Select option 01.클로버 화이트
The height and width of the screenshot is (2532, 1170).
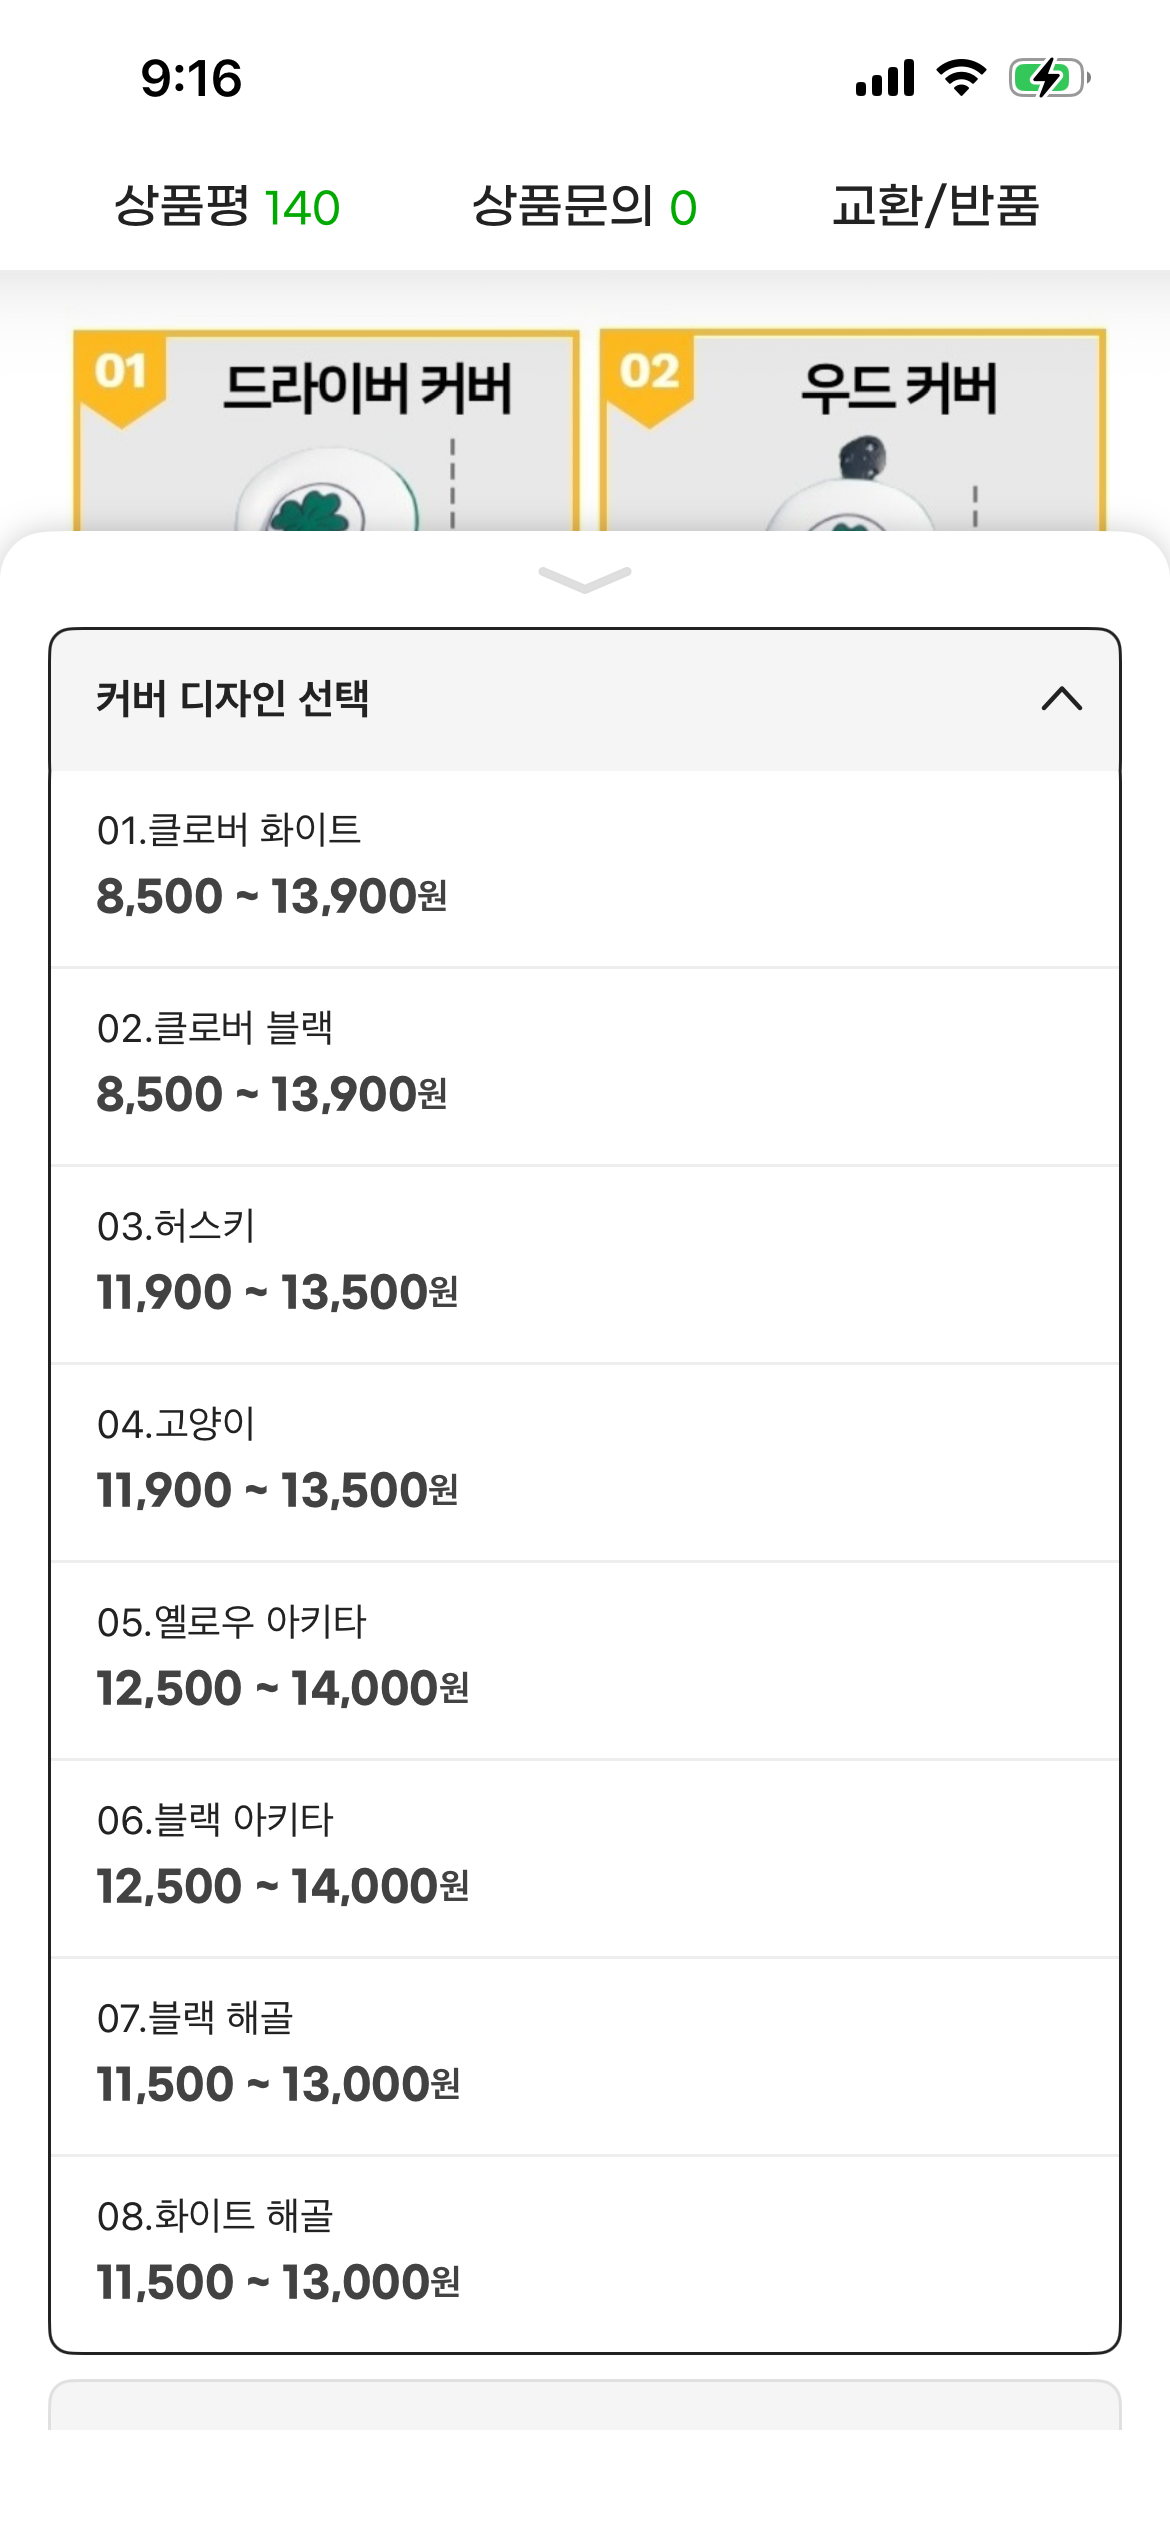[x=584, y=866]
